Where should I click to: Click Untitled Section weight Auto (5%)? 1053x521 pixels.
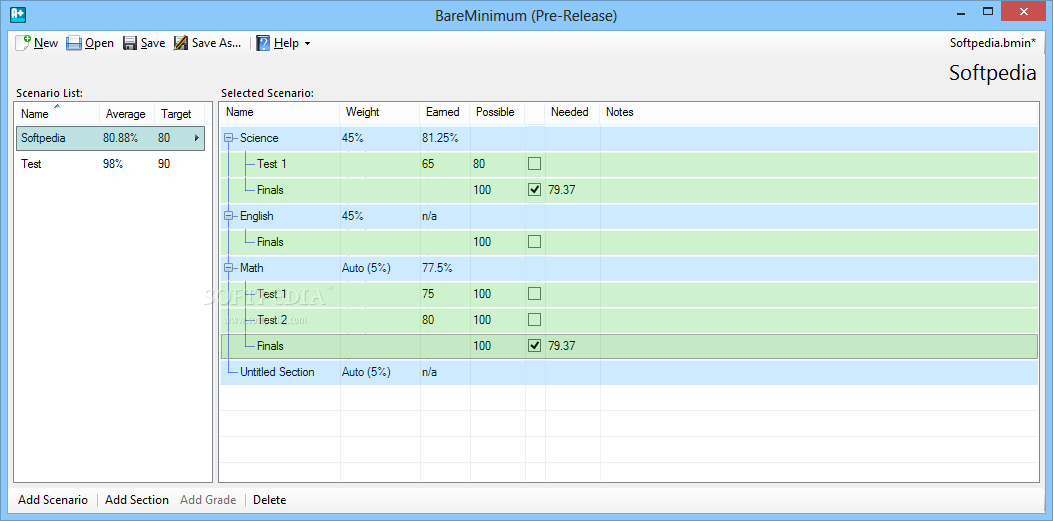coord(366,371)
